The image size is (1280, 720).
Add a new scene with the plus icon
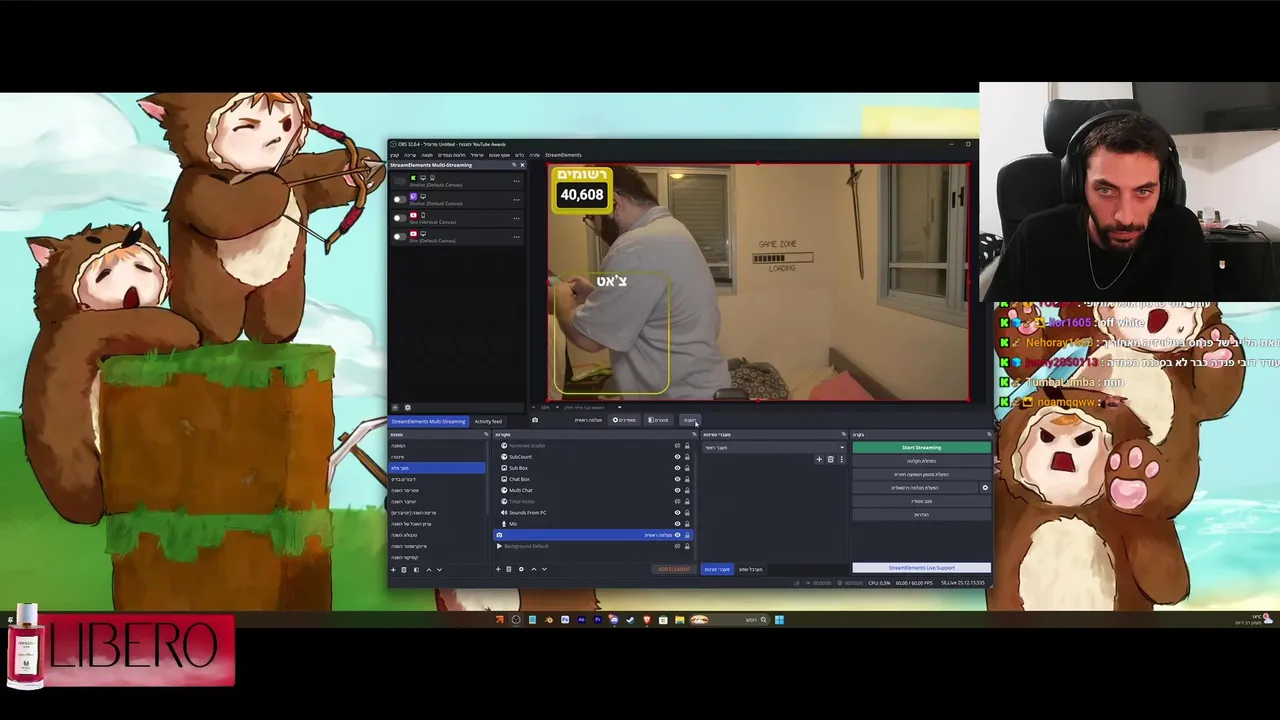click(x=393, y=570)
